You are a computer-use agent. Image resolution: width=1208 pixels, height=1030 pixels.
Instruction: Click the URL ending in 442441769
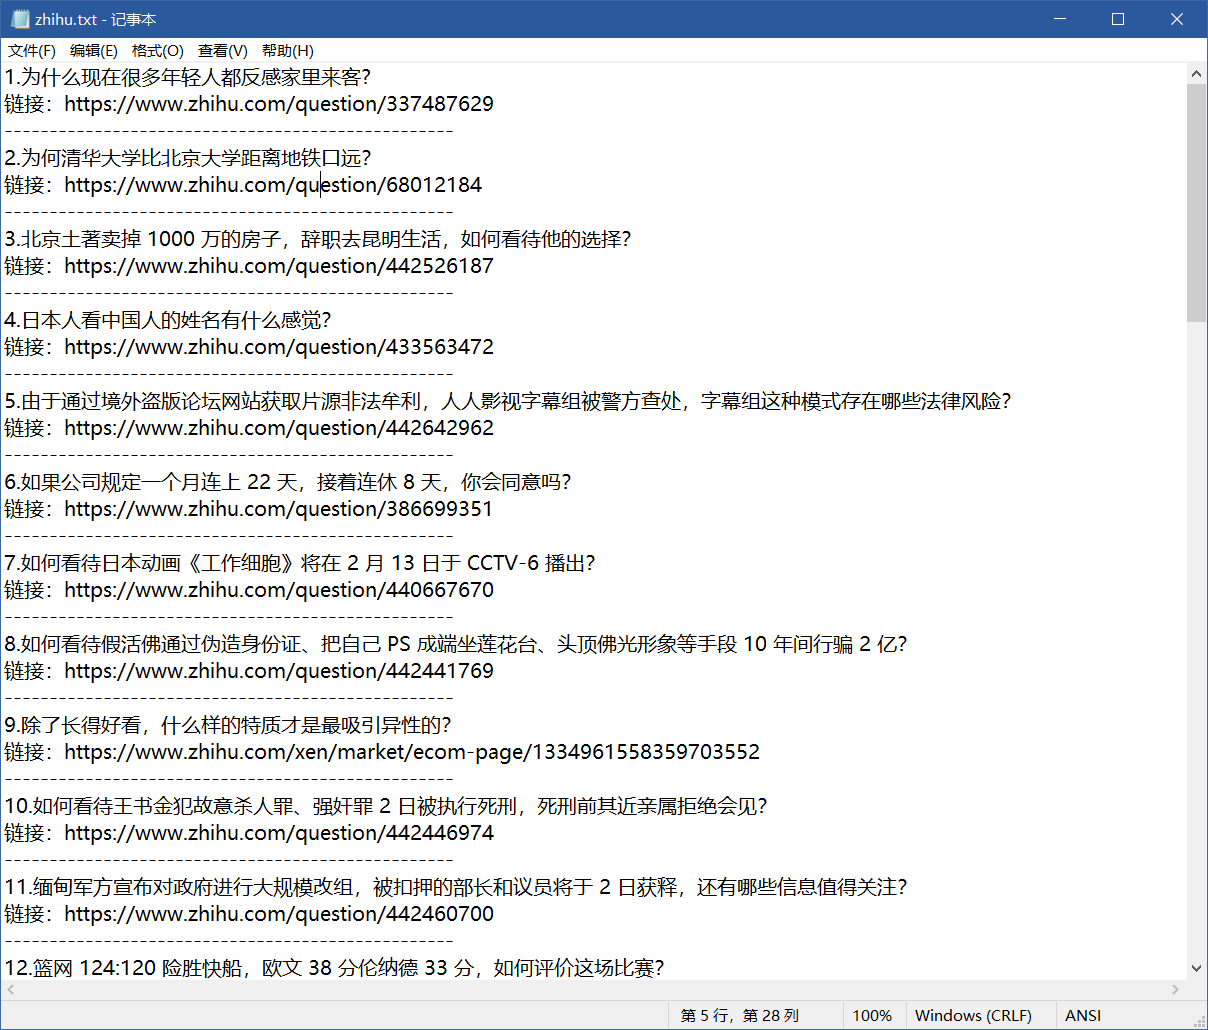point(279,671)
